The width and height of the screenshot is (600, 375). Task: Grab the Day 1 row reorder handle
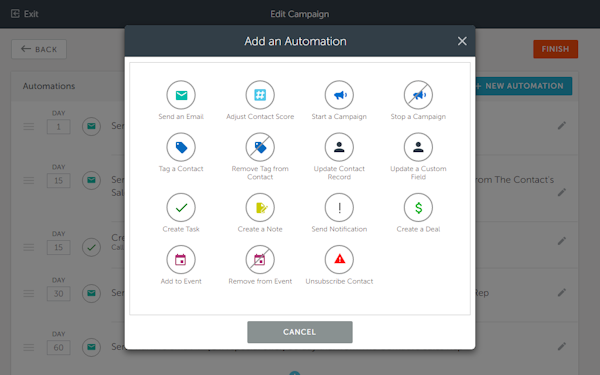(29, 126)
